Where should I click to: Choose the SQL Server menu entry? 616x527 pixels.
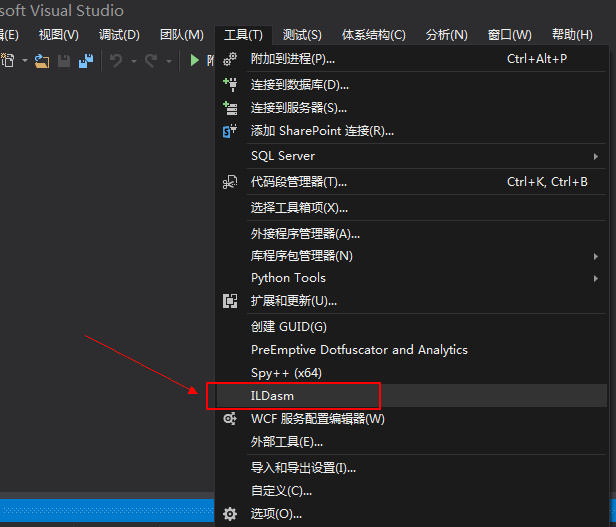point(411,156)
